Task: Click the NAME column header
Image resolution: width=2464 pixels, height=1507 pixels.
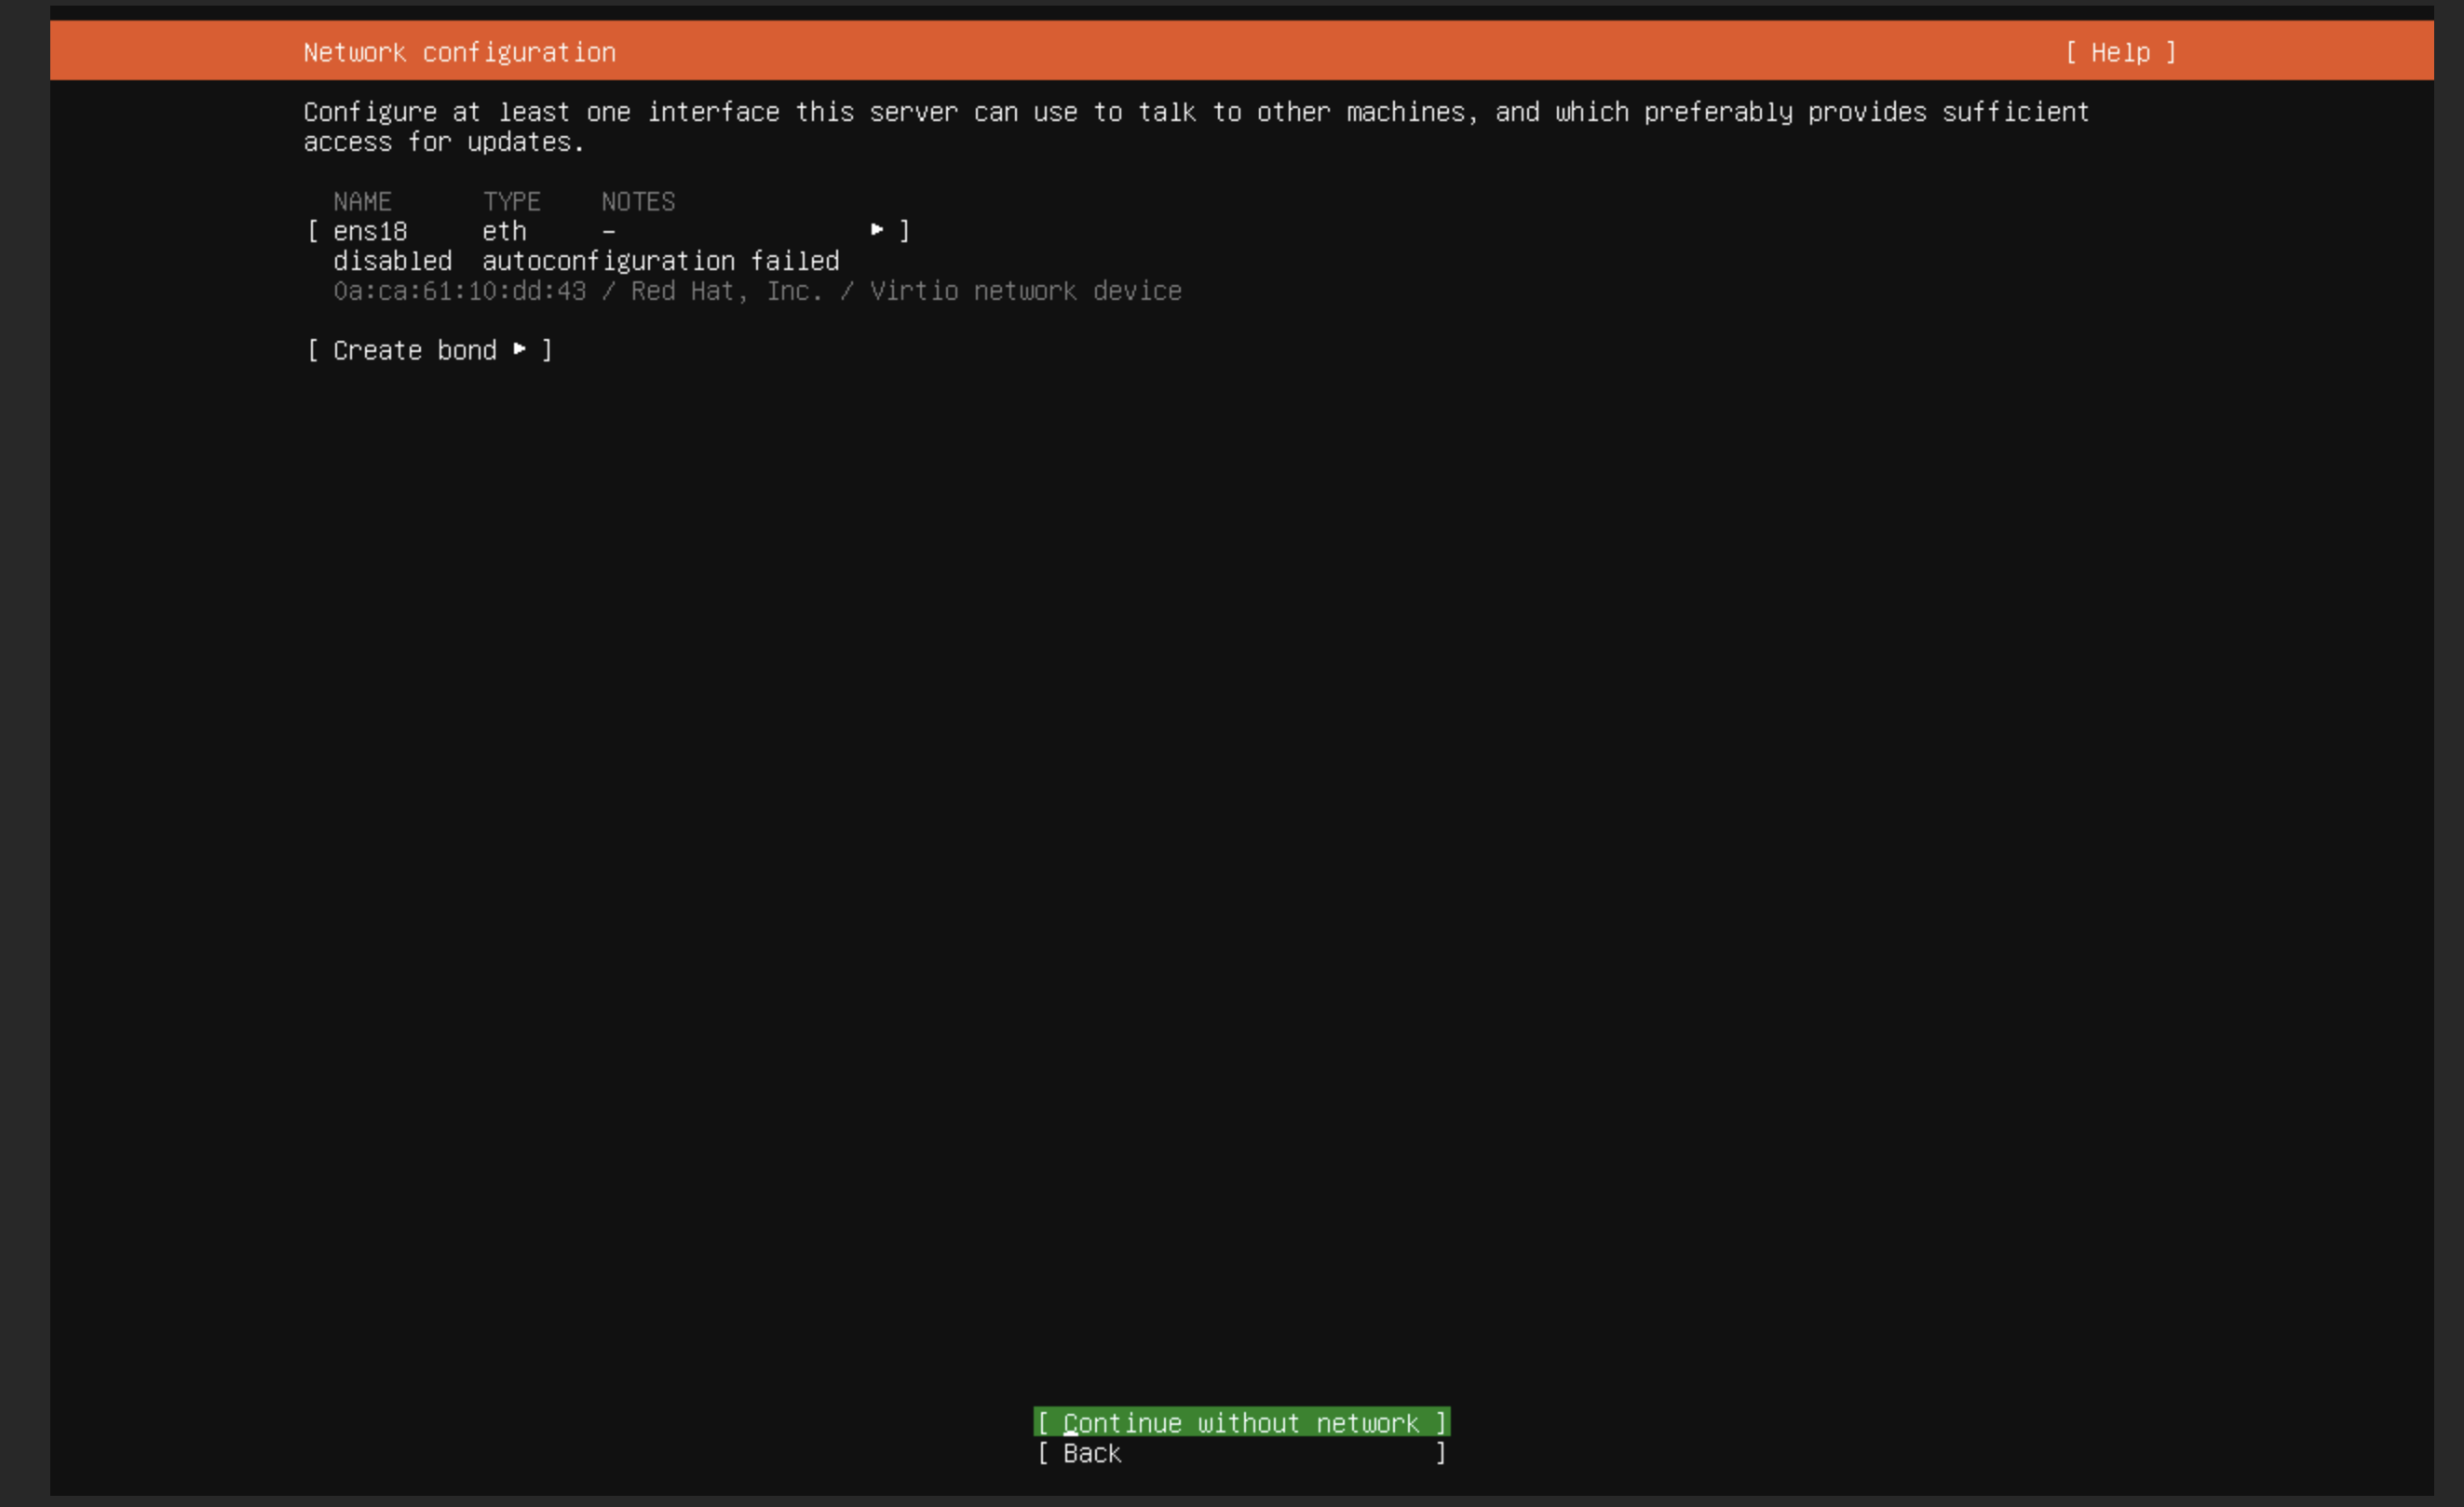Action: [362, 202]
